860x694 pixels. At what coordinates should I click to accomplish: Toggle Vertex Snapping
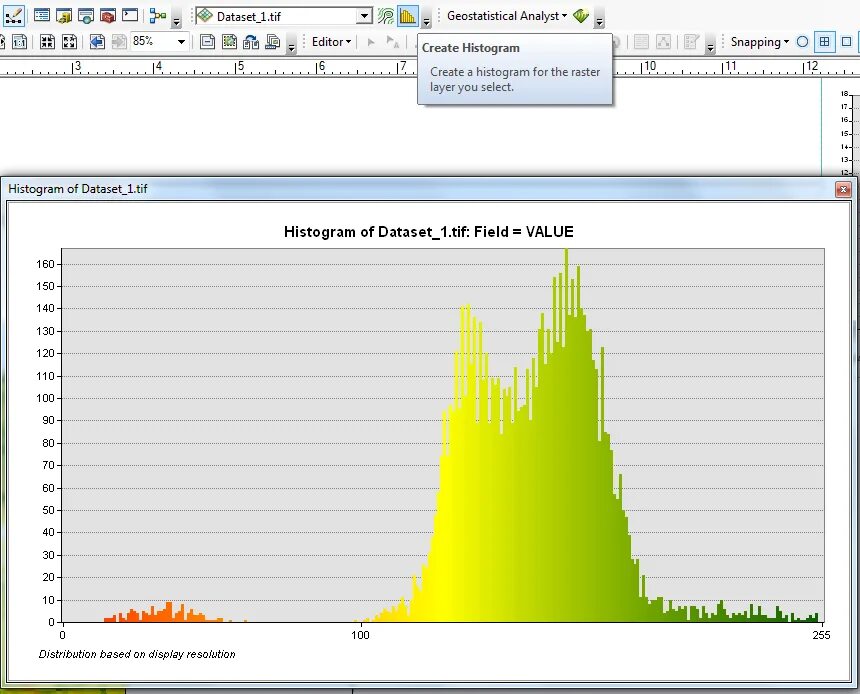pos(846,42)
